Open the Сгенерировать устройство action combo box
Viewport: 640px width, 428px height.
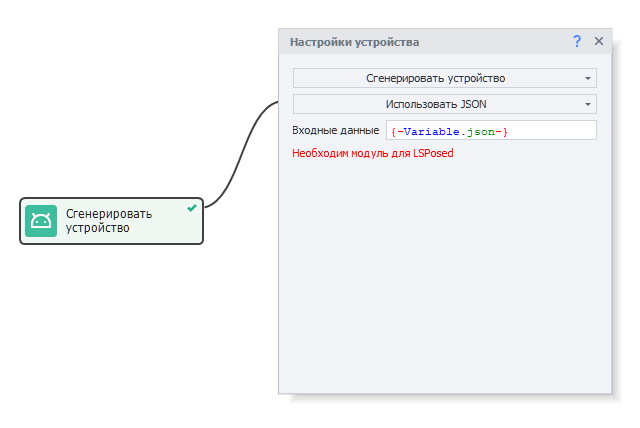436,78
